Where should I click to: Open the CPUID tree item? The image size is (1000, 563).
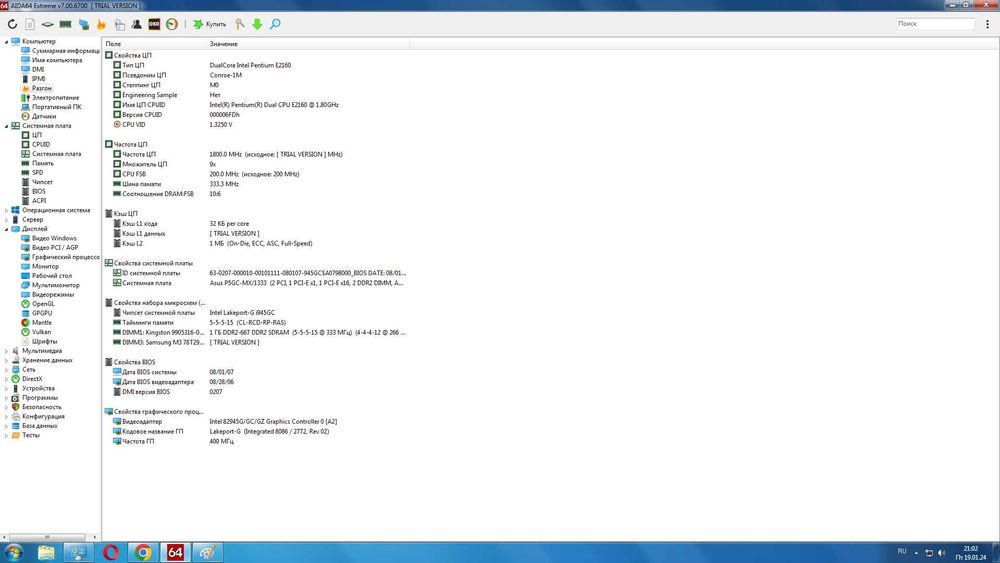41,144
